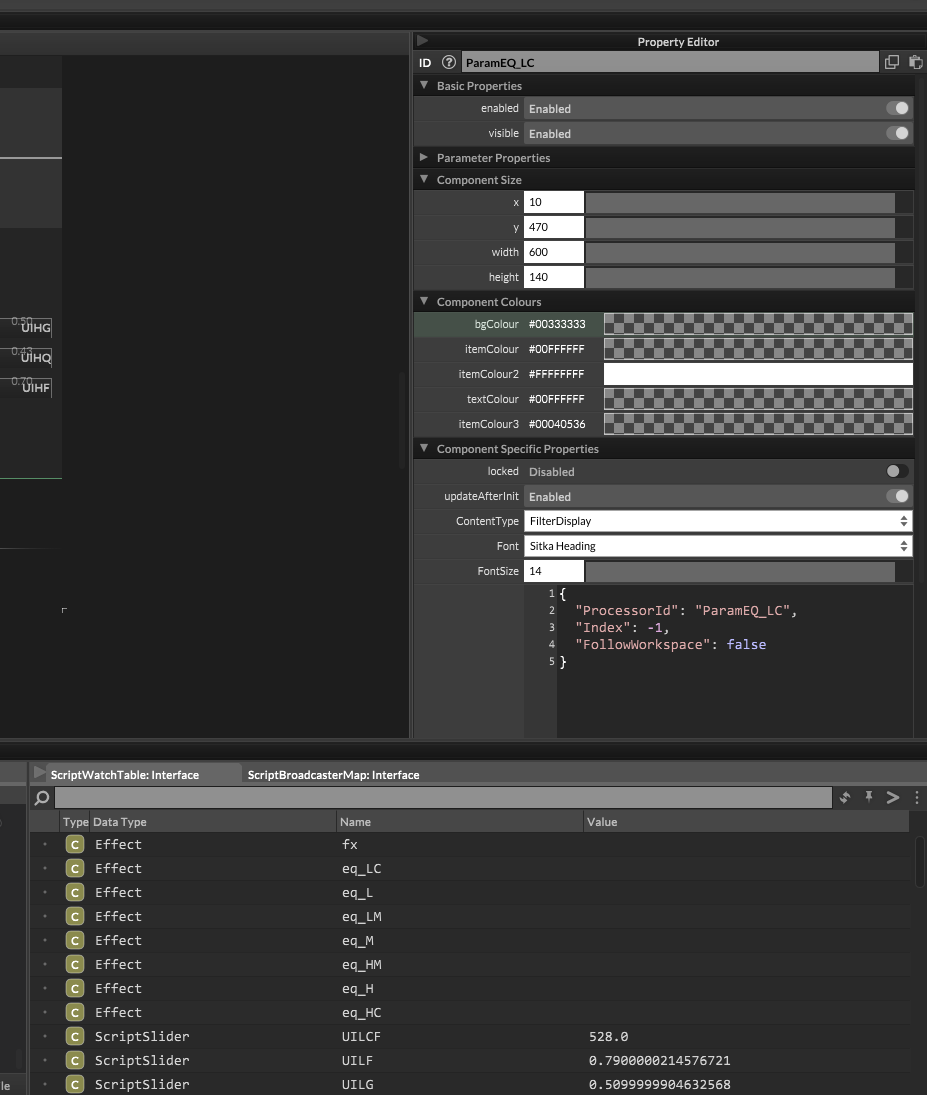Click the width input field
Screen dimensions: 927x1095
[x=553, y=252]
